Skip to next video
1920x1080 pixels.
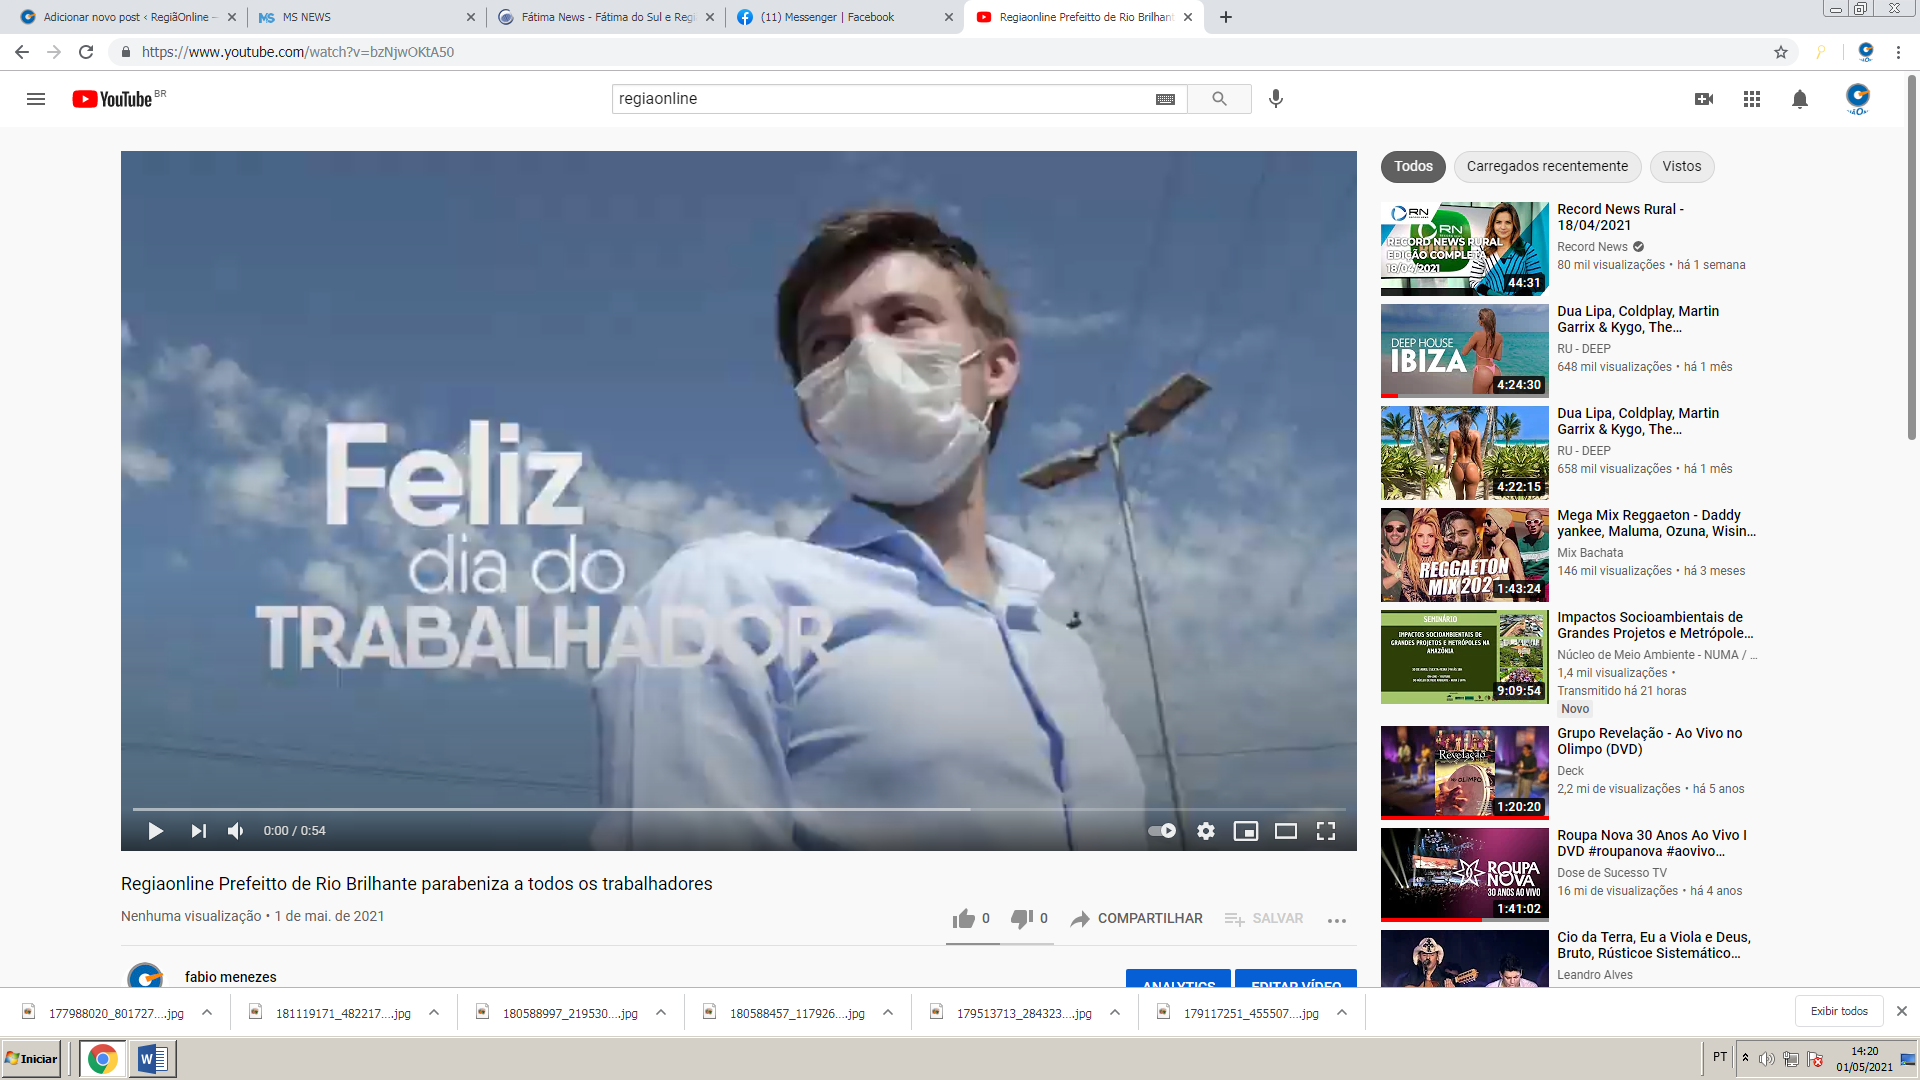198,831
